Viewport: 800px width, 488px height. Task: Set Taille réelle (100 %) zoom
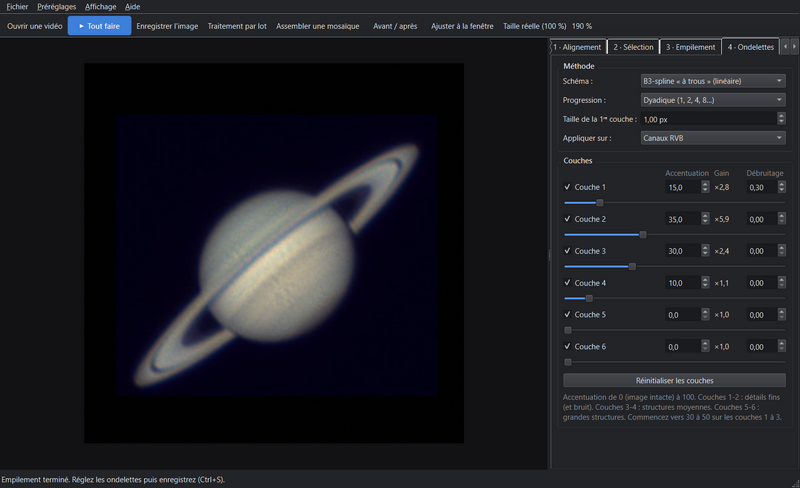[535, 26]
